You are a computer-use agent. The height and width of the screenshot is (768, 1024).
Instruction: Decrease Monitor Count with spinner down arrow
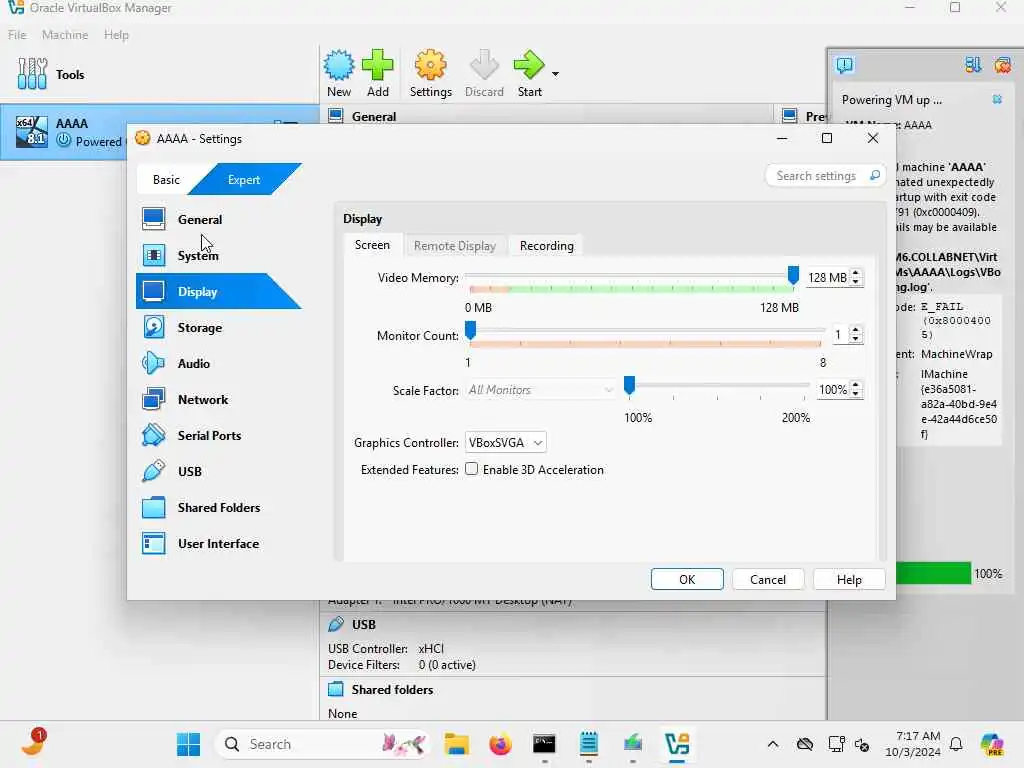click(856, 340)
